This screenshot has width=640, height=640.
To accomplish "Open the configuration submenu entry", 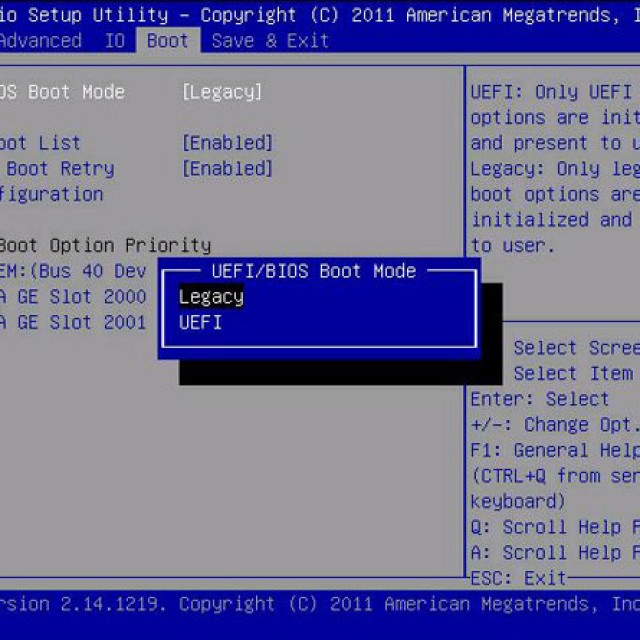I will [50, 194].
